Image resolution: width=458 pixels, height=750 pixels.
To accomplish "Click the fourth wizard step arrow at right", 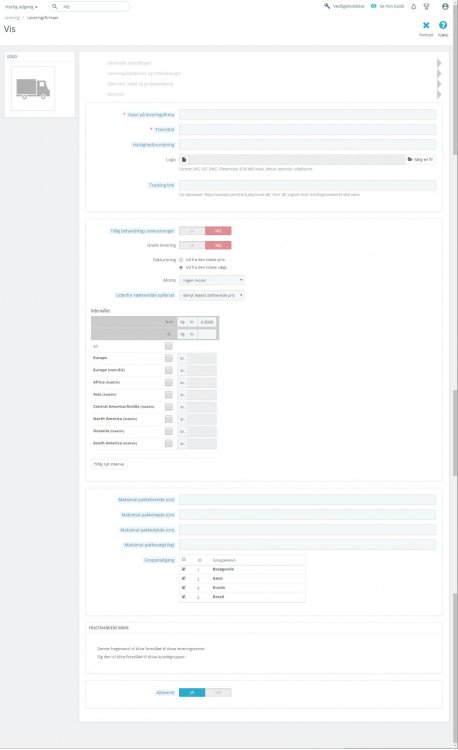I will pyautogui.click(x=439, y=94).
